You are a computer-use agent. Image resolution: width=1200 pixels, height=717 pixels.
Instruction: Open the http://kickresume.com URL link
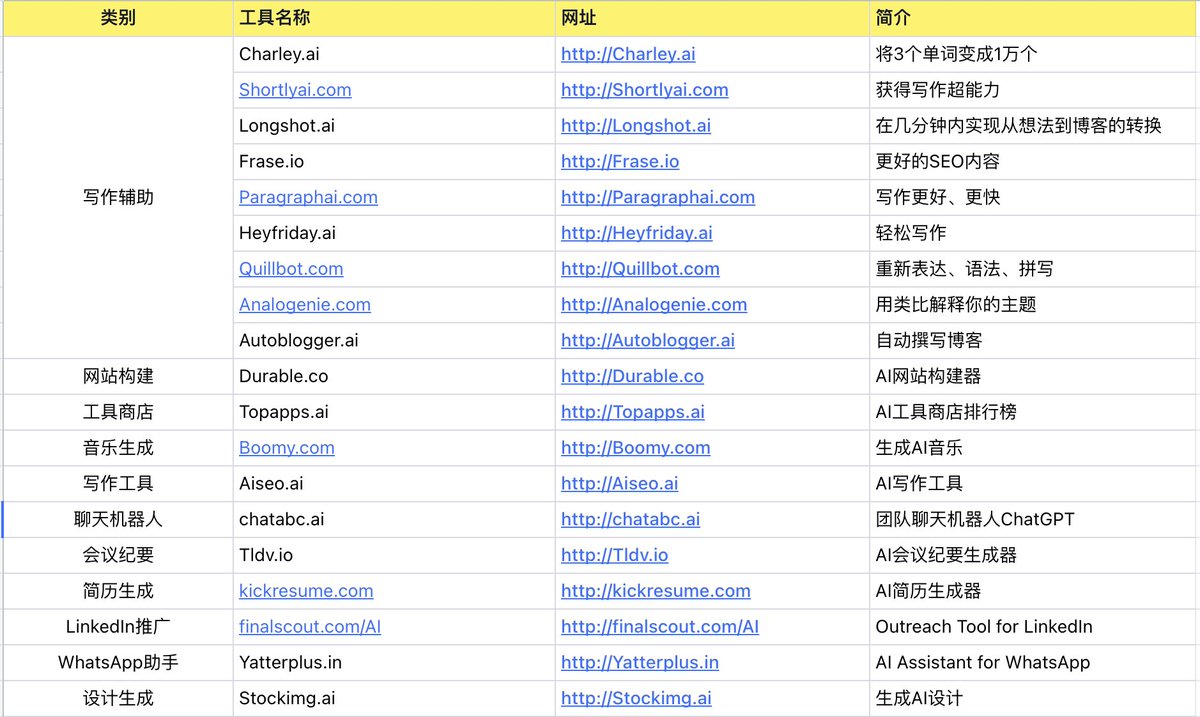click(656, 591)
